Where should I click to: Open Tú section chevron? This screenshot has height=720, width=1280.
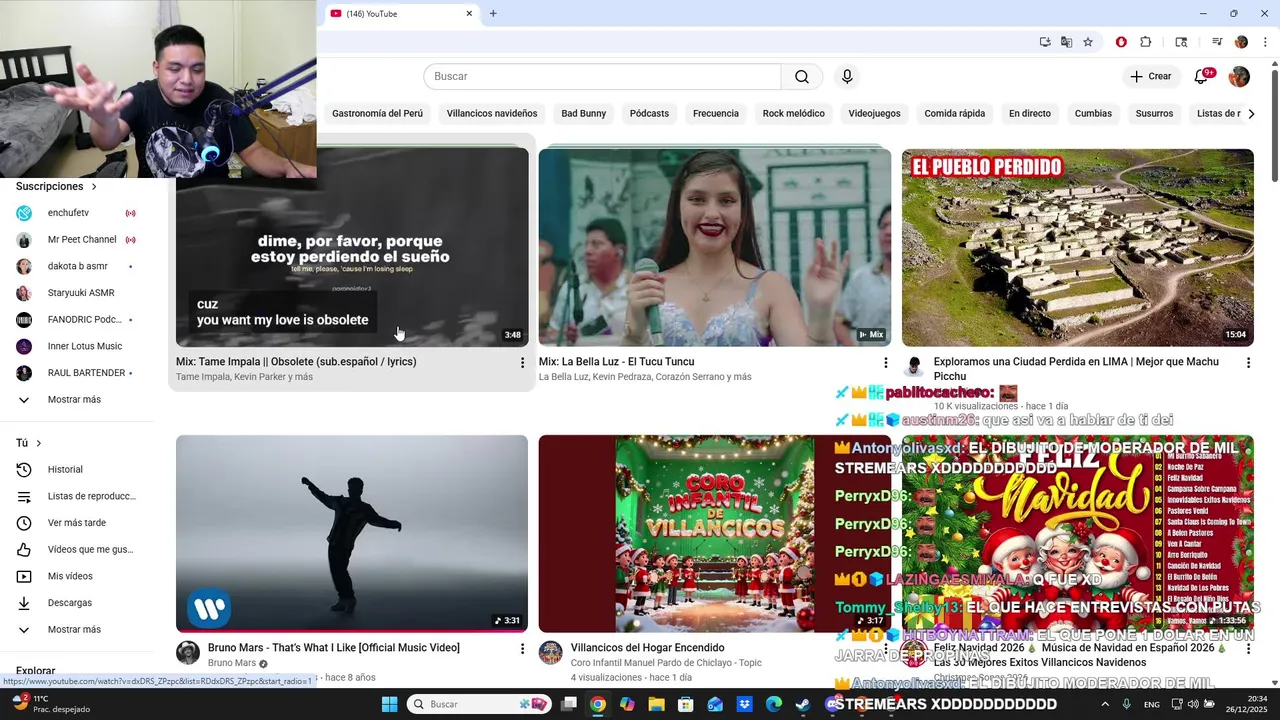(39, 443)
